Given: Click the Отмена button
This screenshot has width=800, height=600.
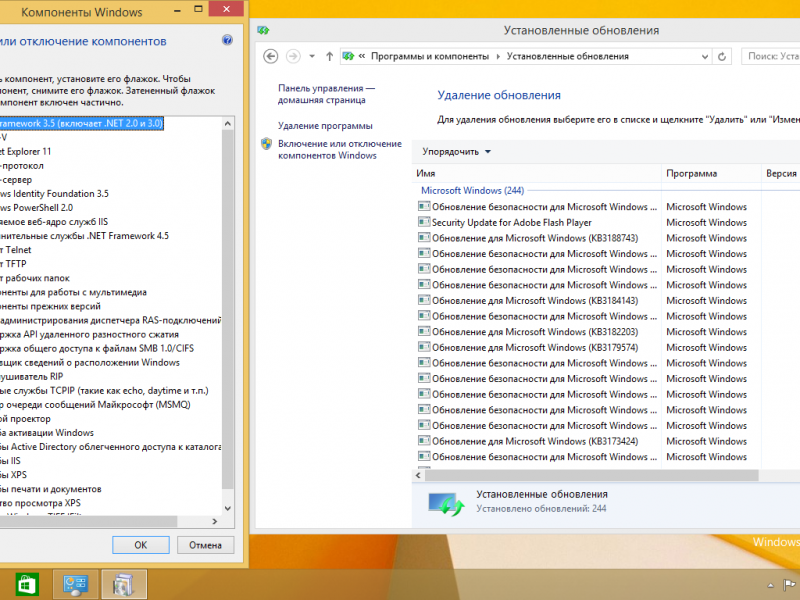Looking at the screenshot, I should tap(206, 545).
